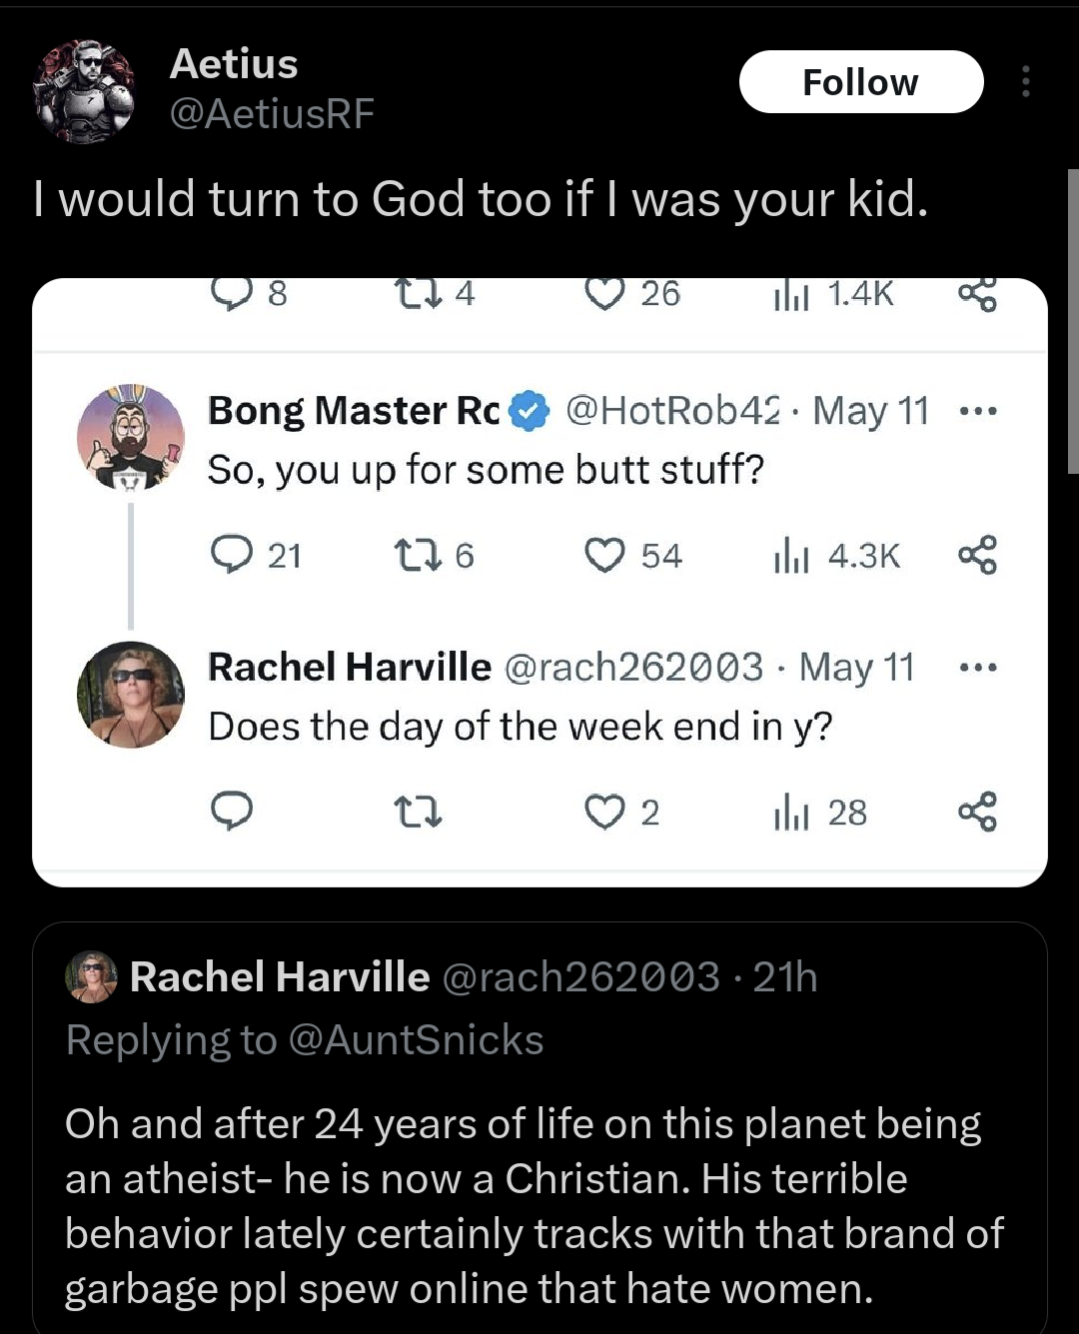Reply to Bong Master's tweet with 21 comments
The width and height of the screenshot is (1079, 1334).
[x=232, y=555]
